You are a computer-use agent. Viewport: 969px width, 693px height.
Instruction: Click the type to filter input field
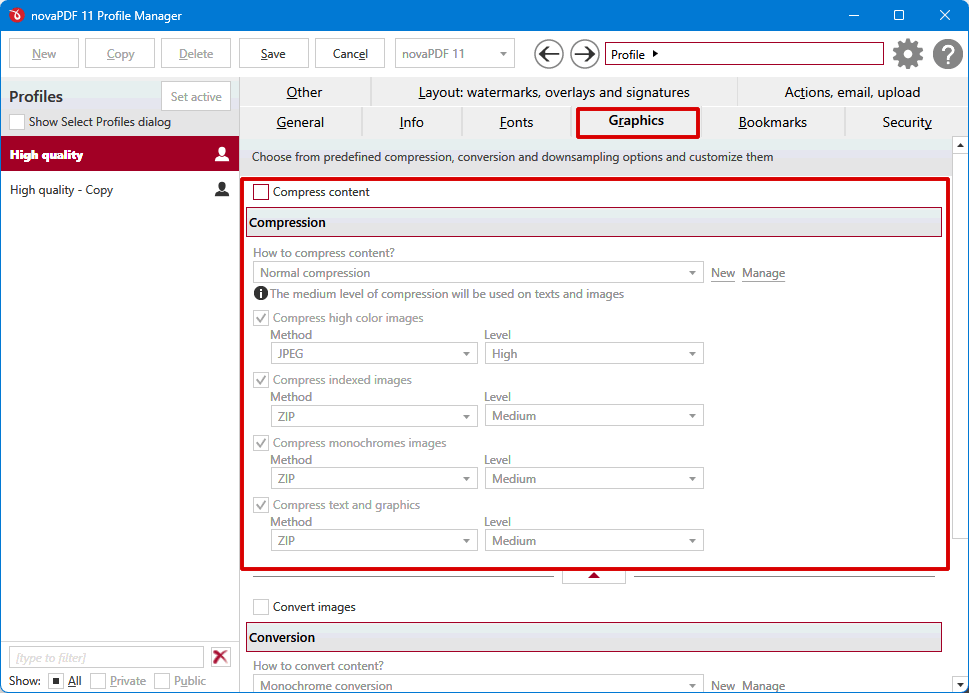[106, 657]
